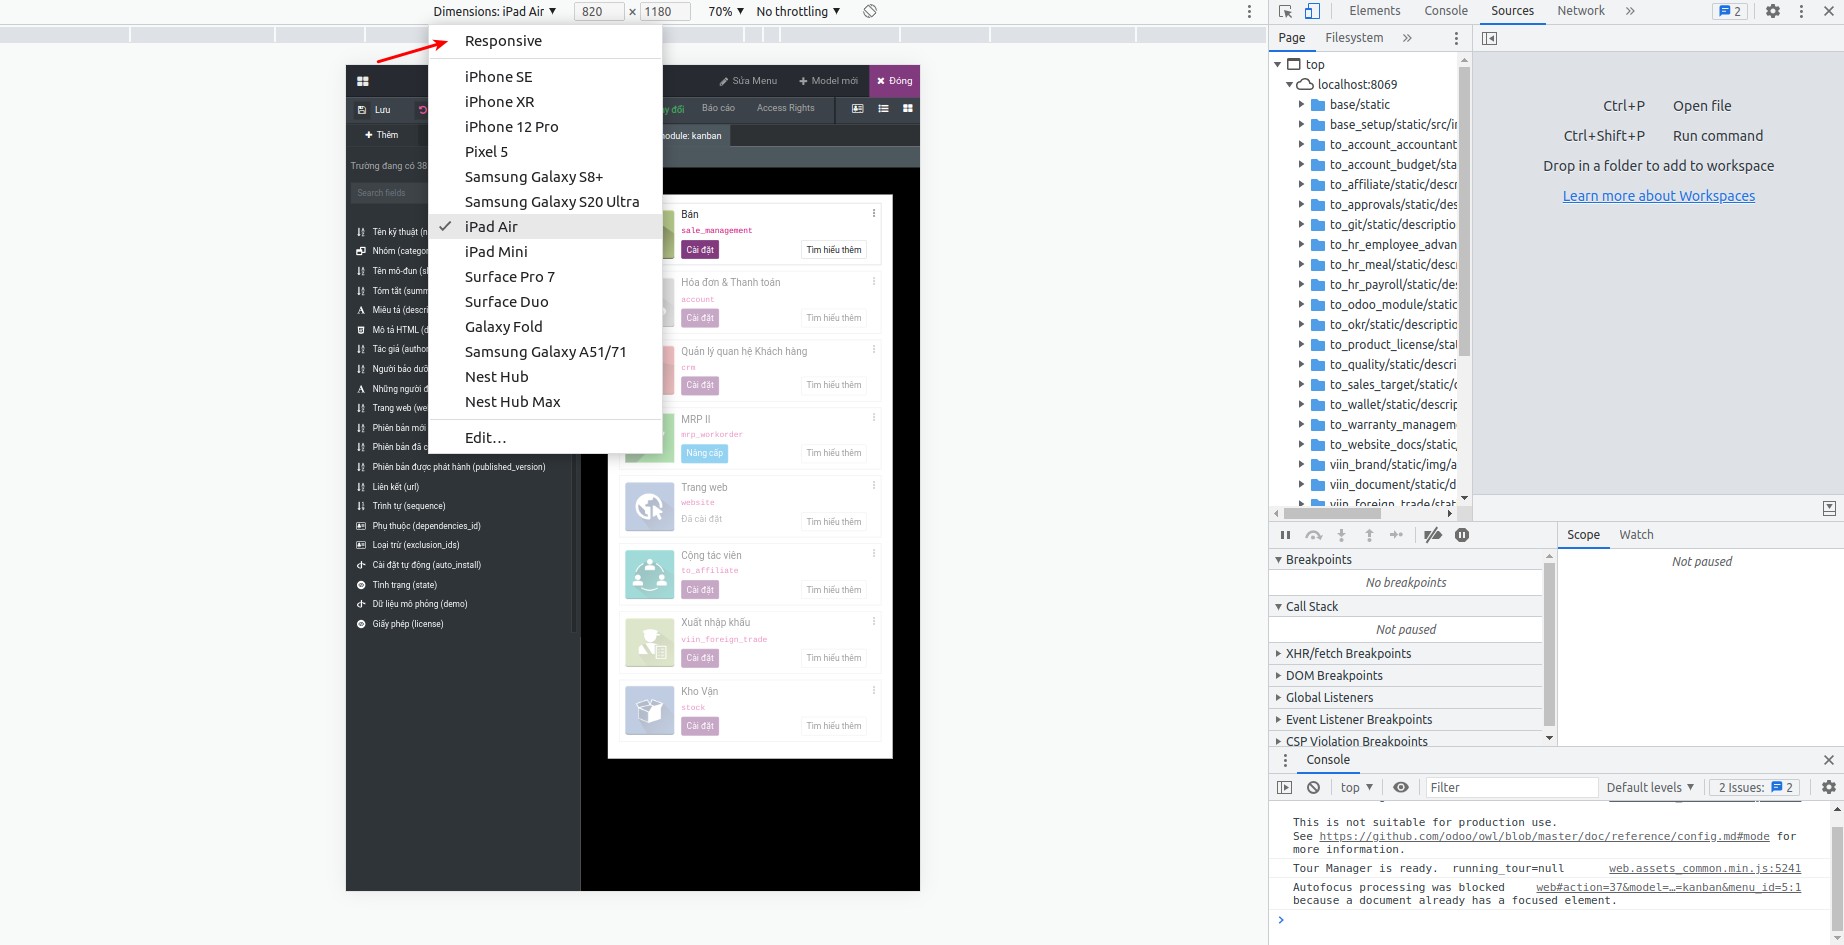Click the 2 Issues button in console
Screen dimensions: 1844x945
click(x=1755, y=787)
